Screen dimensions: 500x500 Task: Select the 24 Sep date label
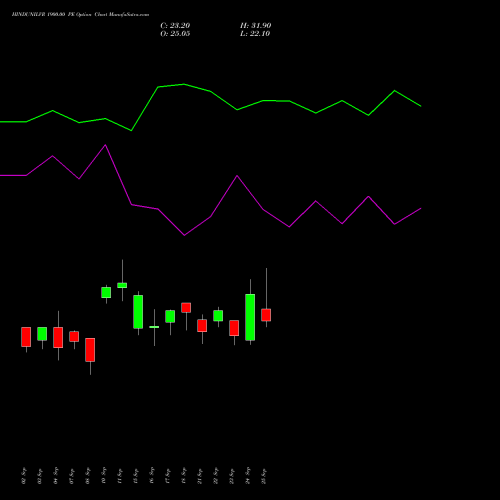248,475
